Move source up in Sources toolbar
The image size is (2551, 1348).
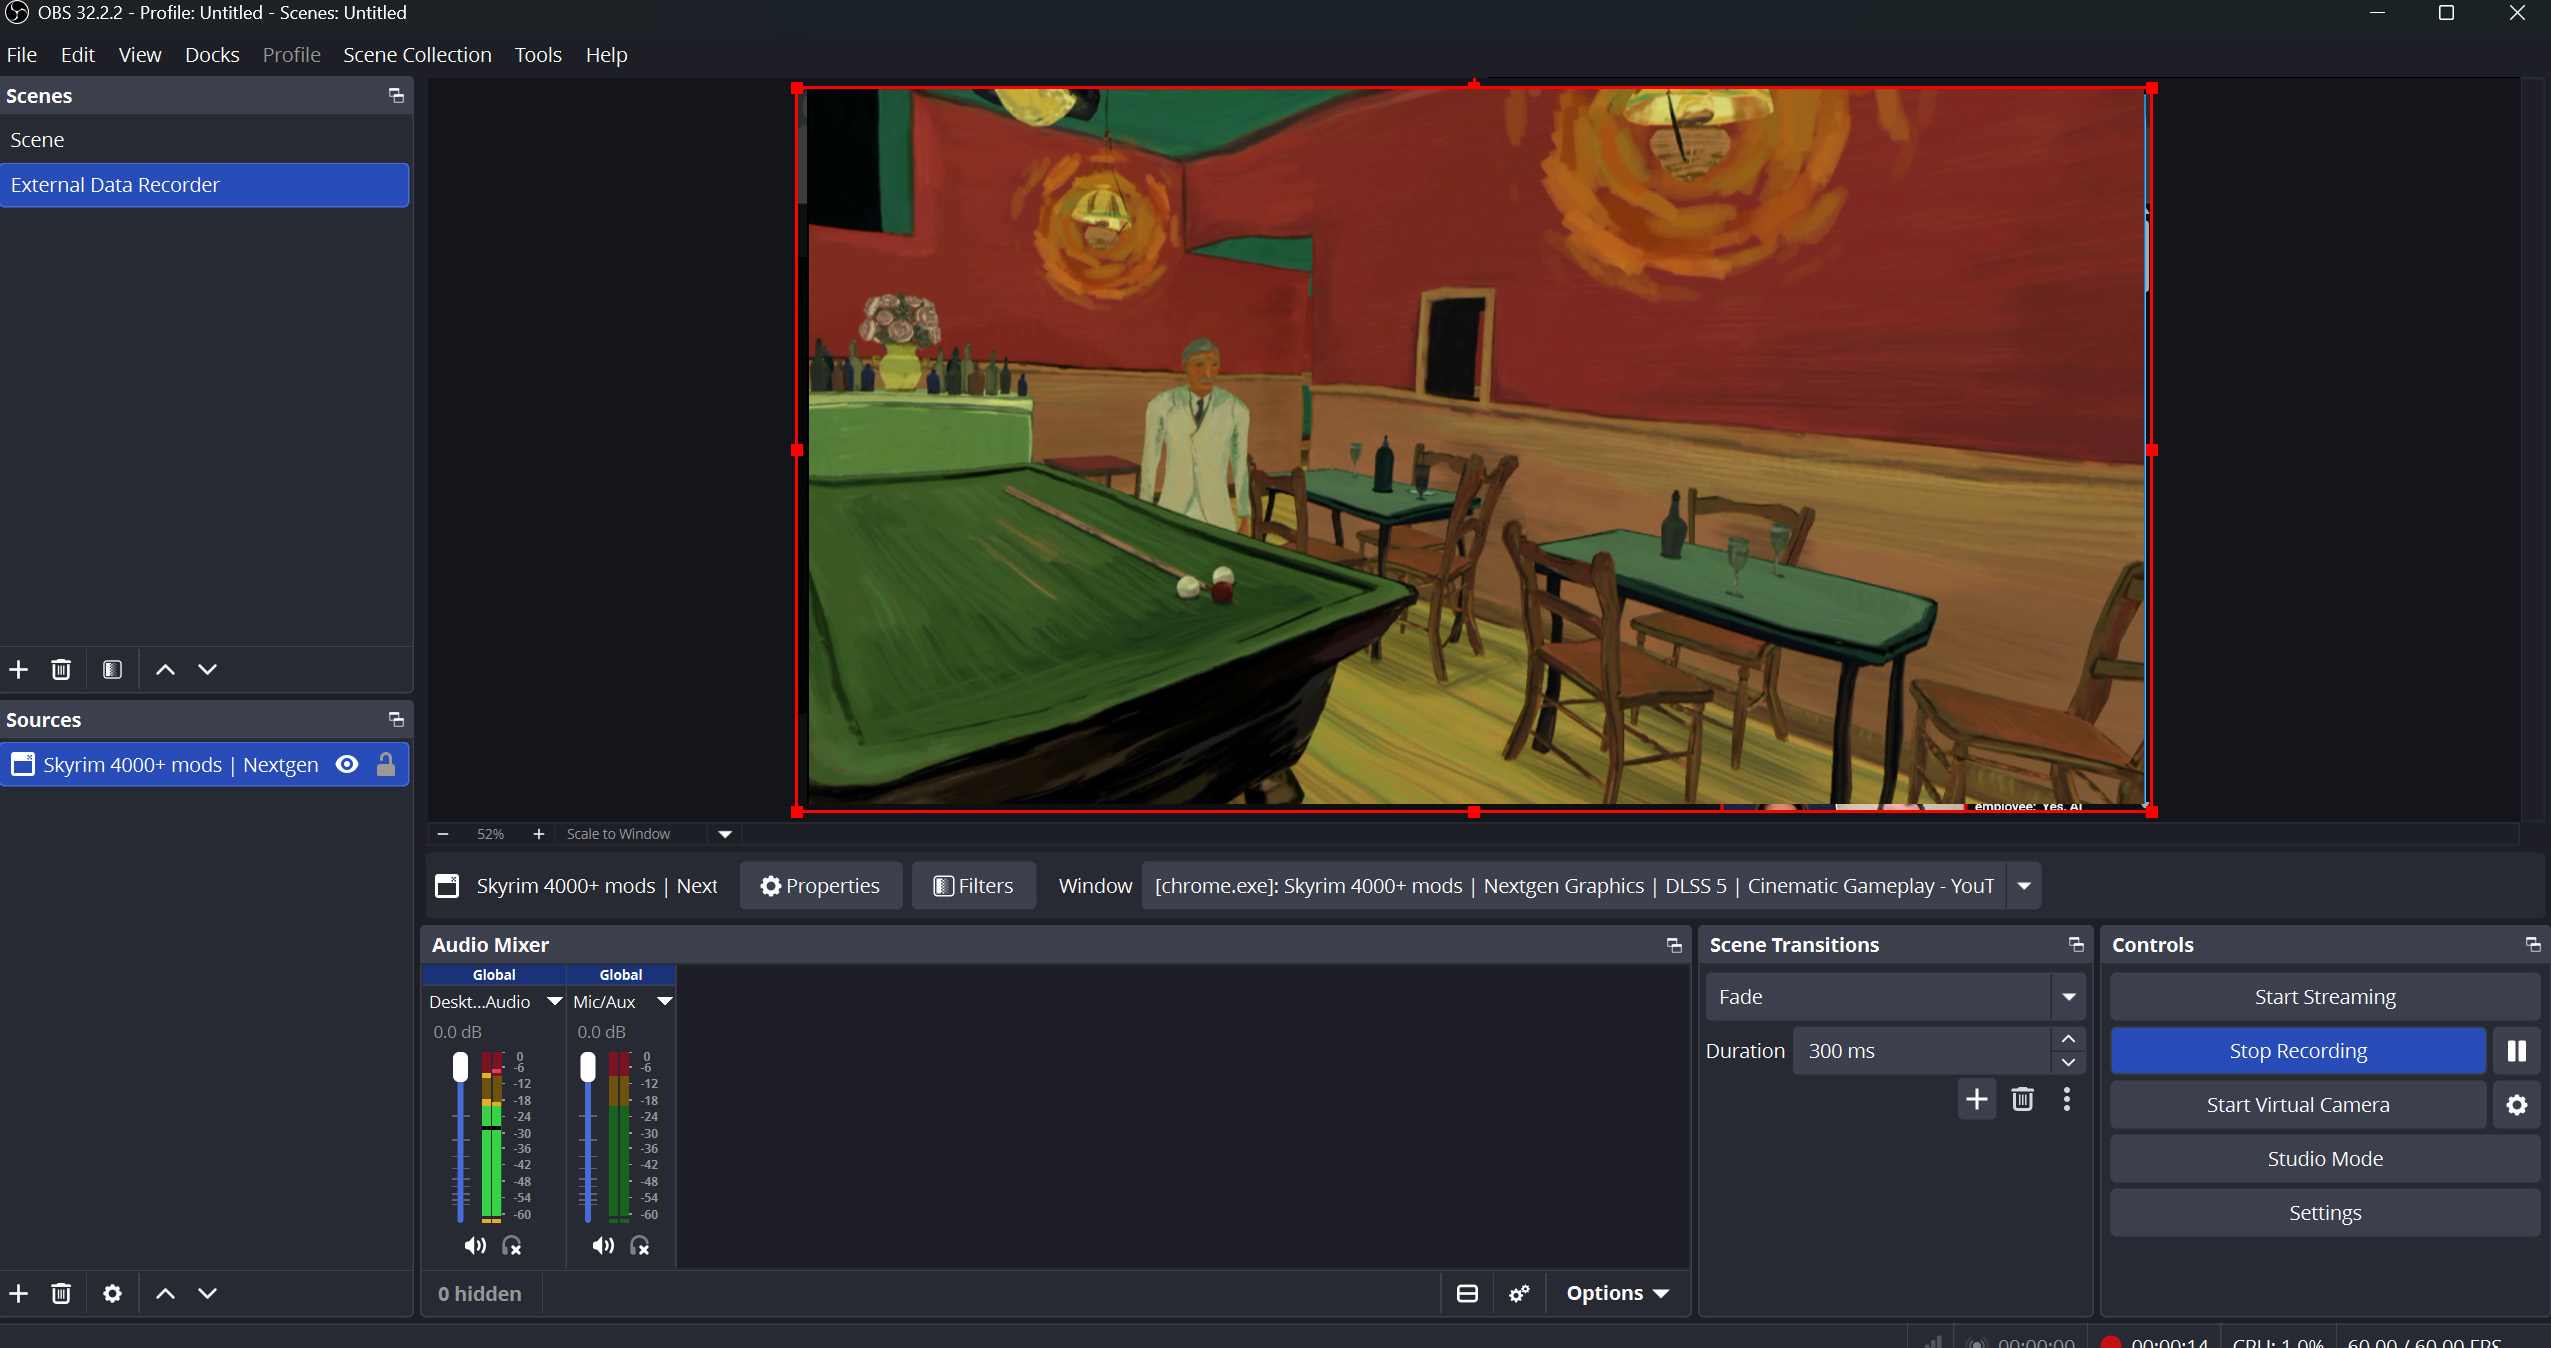click(x=165, y=1293)
